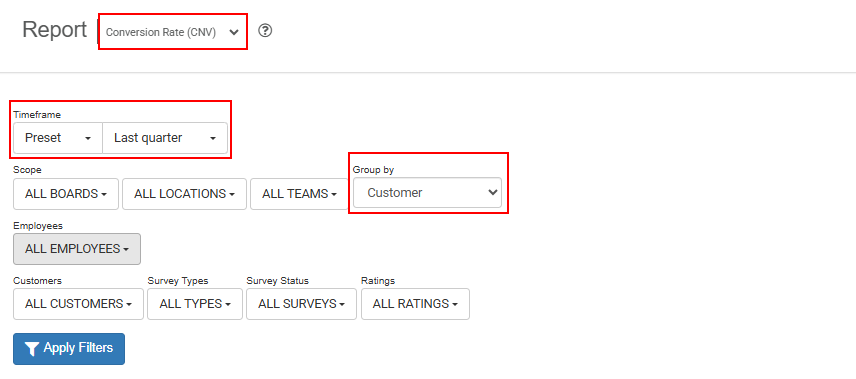Expand the ALL TYPES survey filter
Image resolution: width=856 pixels, height=379 pixels.
click(x=195, y=304)
